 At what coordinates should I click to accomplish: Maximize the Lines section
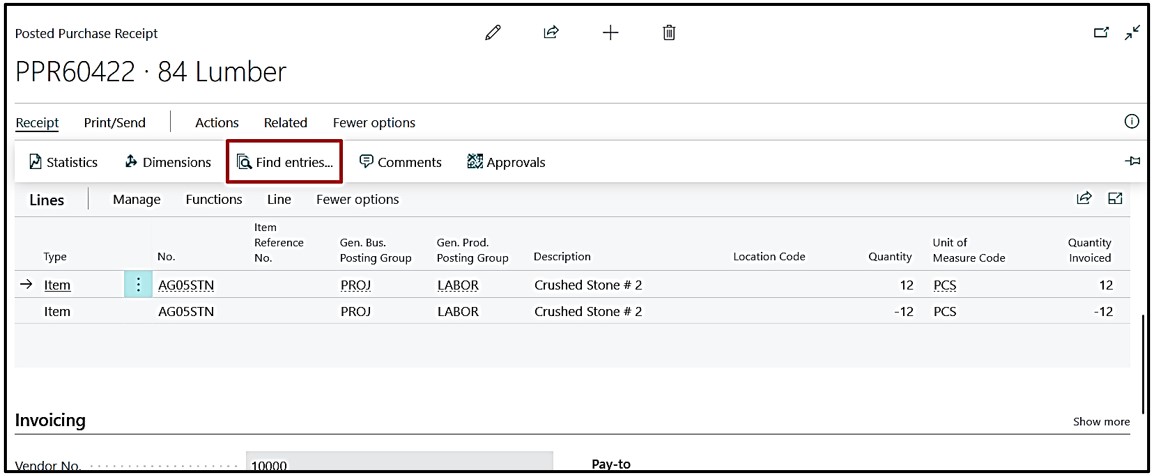click(1115, 199)
